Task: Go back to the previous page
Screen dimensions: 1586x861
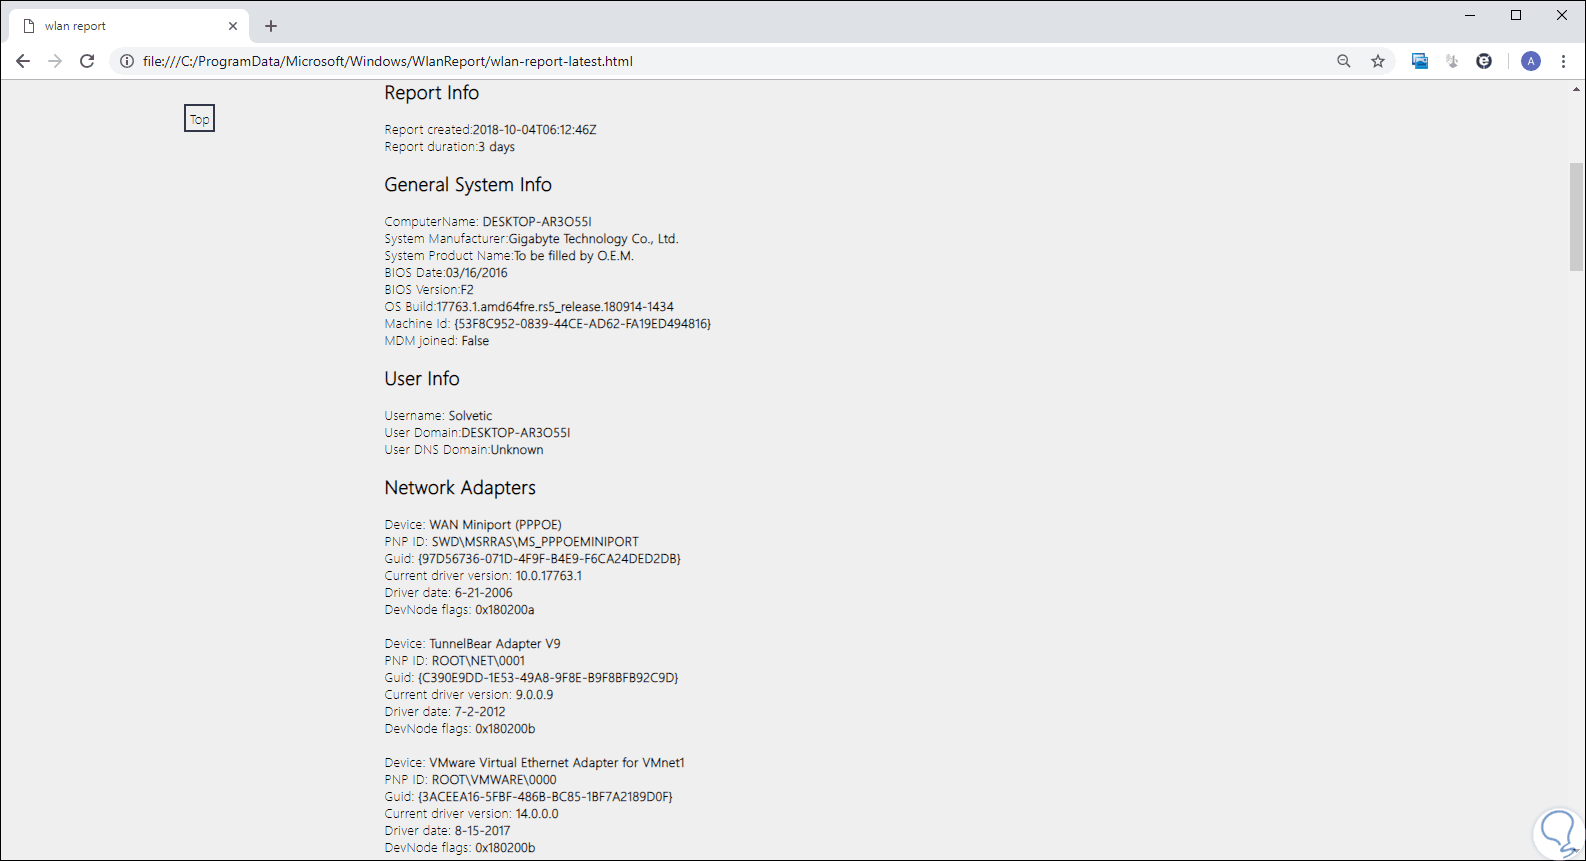Action: click(23, 61)
